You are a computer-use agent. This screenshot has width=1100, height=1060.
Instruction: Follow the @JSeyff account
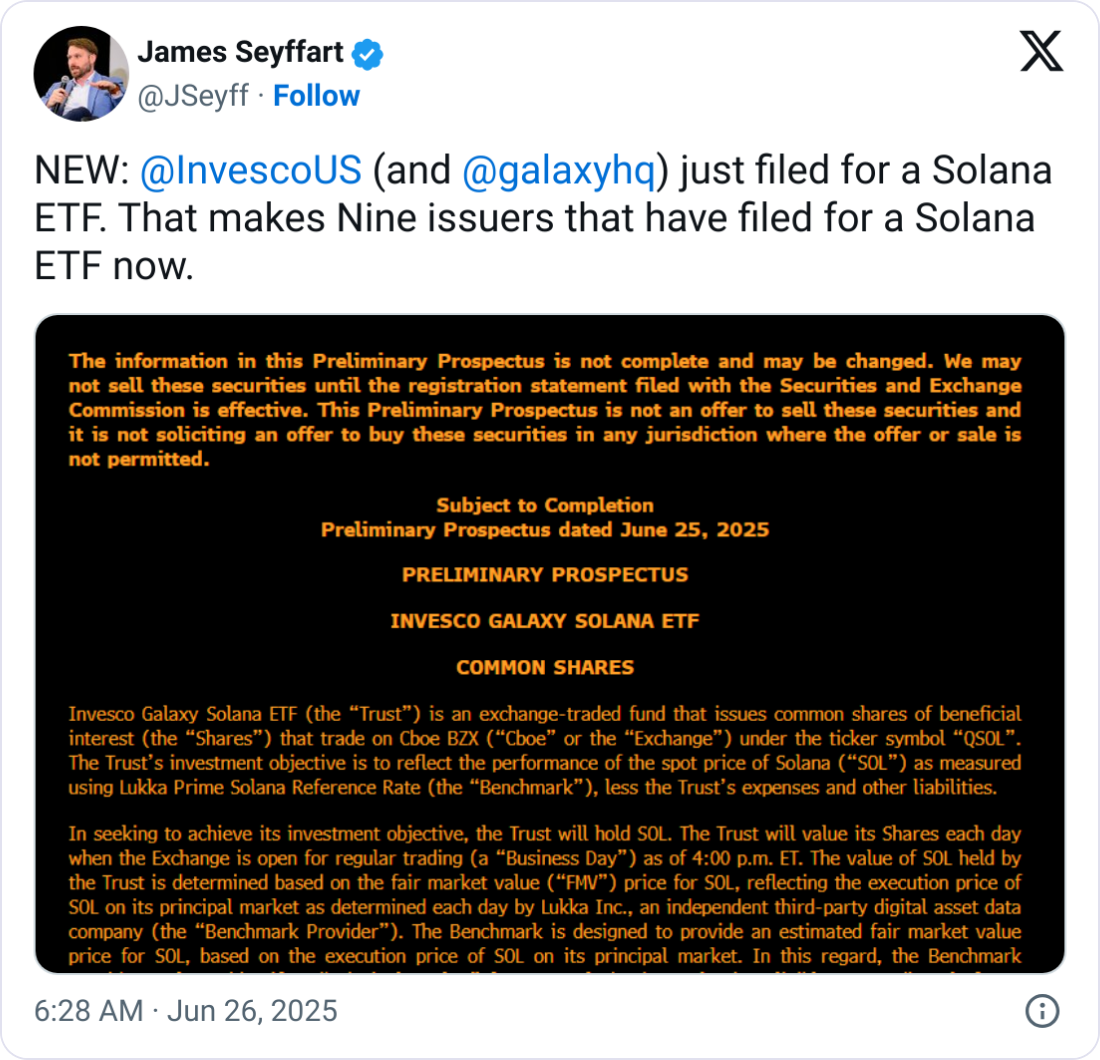(316, 96)
